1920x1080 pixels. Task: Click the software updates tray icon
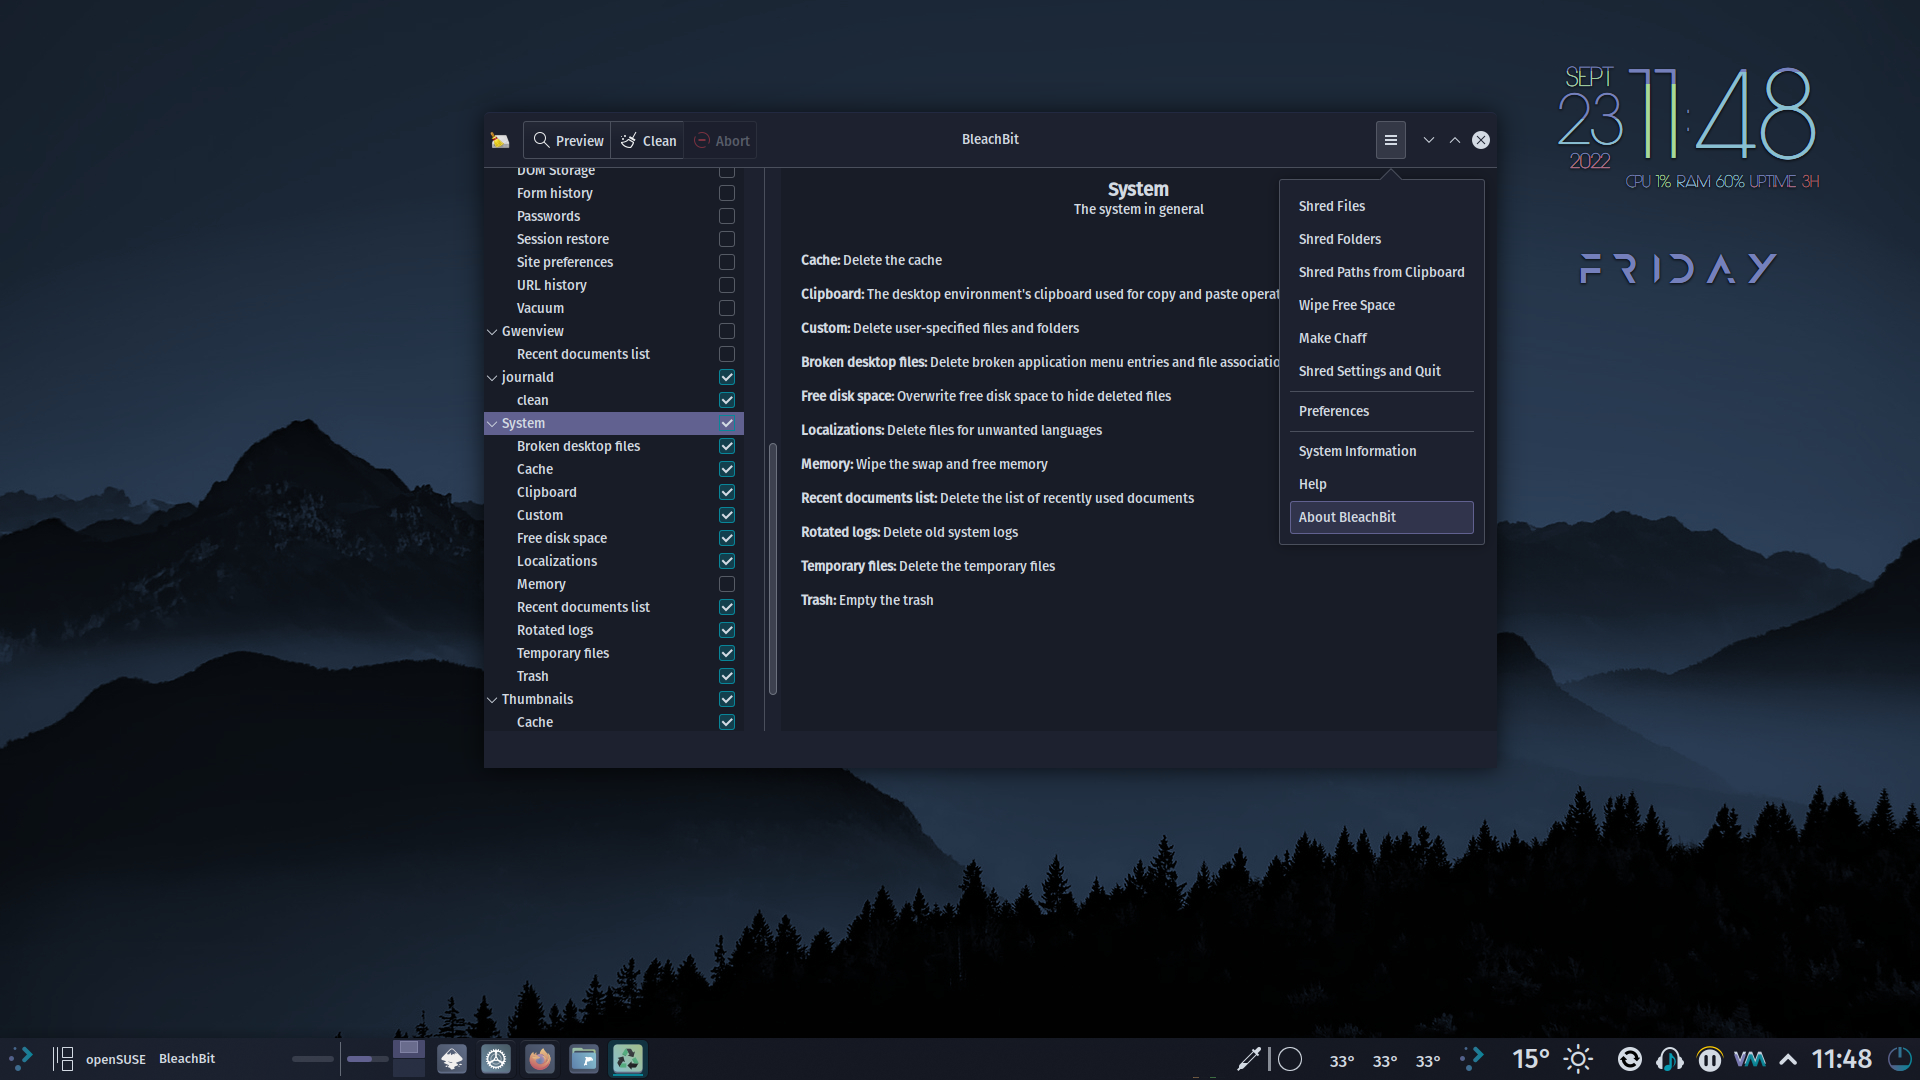coord(1630,1059)
